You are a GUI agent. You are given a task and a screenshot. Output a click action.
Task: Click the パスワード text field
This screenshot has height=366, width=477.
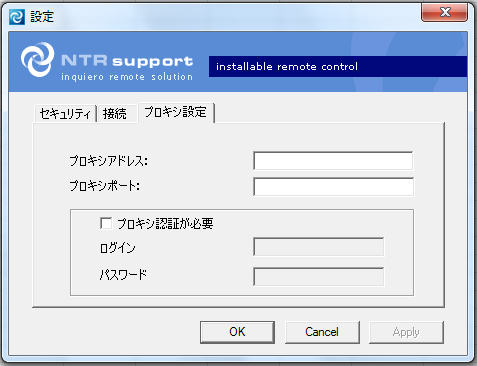point(319,276)
